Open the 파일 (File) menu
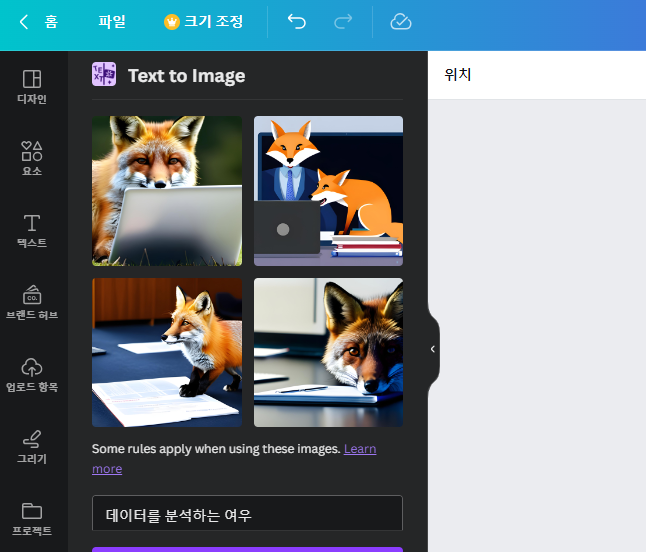The image size is (646, 552). 112,21
